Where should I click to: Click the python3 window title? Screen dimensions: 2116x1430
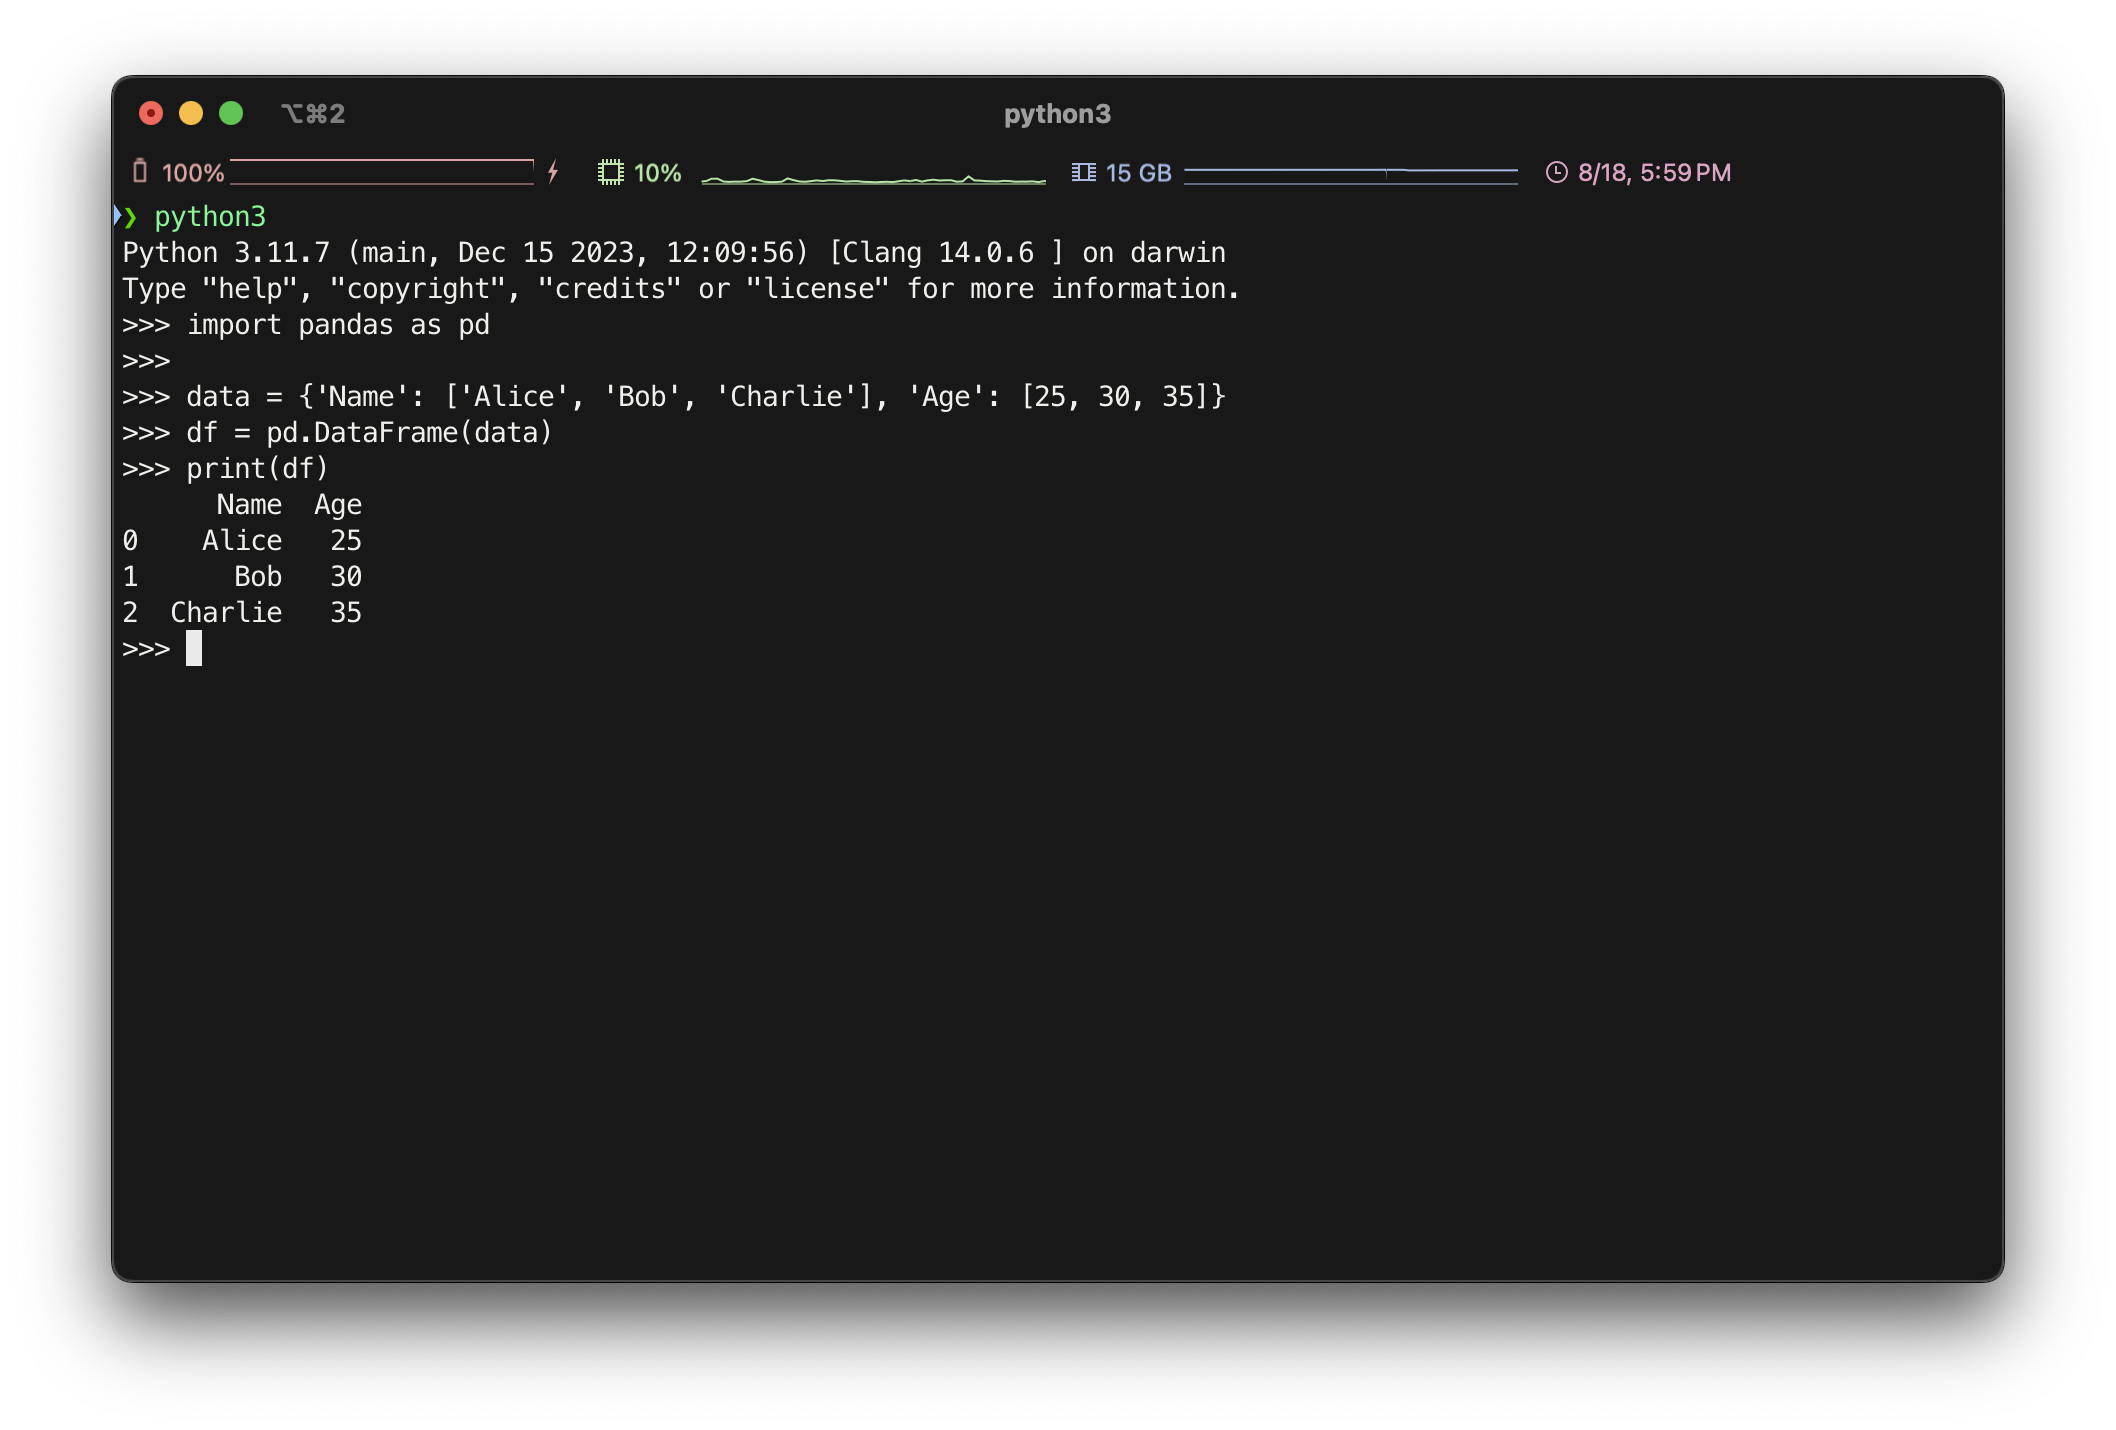coord(1057,114)
